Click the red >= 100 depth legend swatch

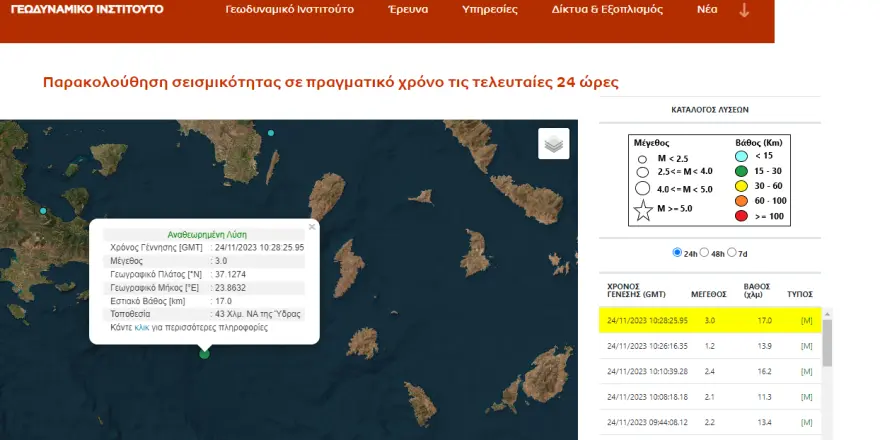(x=741, y=216)
